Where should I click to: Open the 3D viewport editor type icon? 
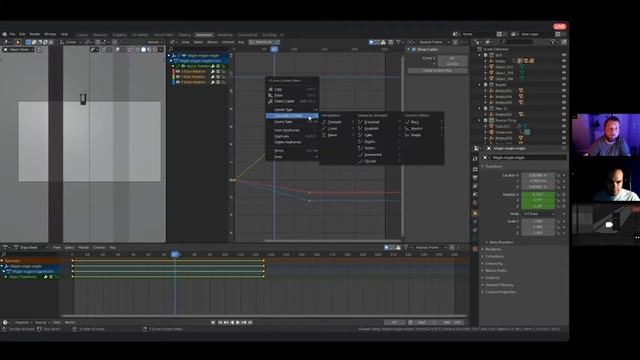[6, 42]
